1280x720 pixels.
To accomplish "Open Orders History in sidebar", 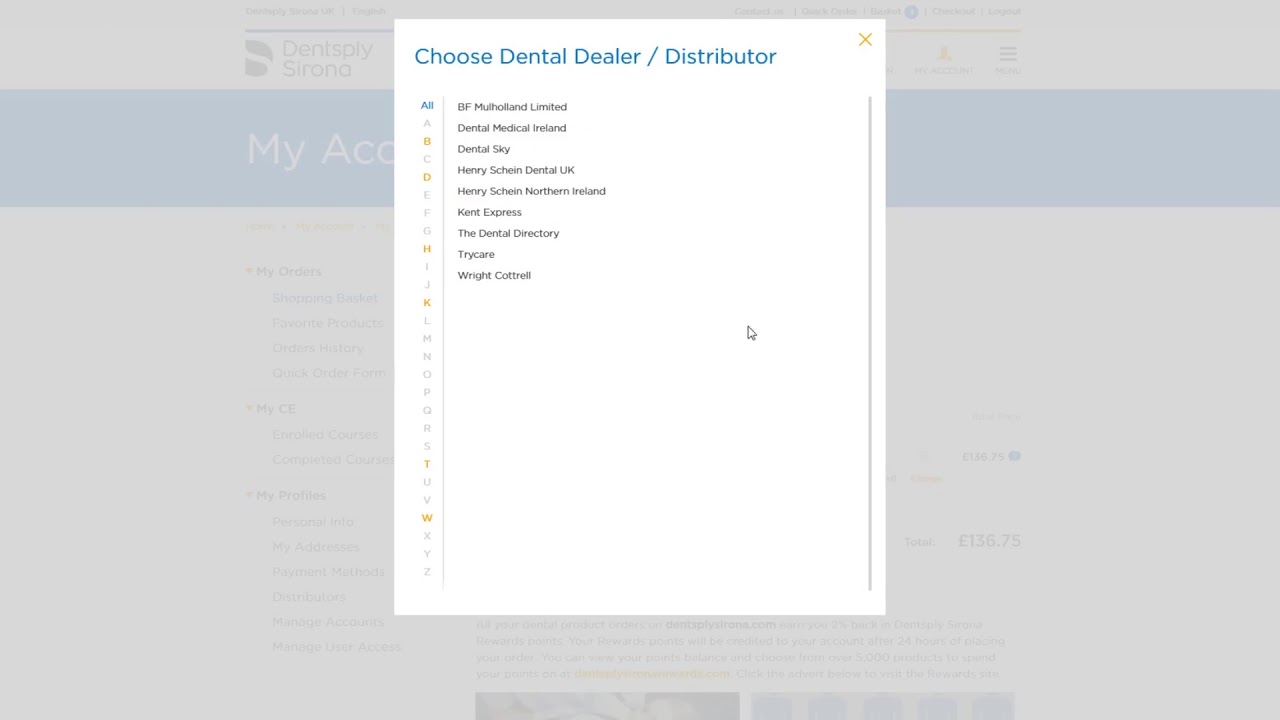I will (318, 348).
